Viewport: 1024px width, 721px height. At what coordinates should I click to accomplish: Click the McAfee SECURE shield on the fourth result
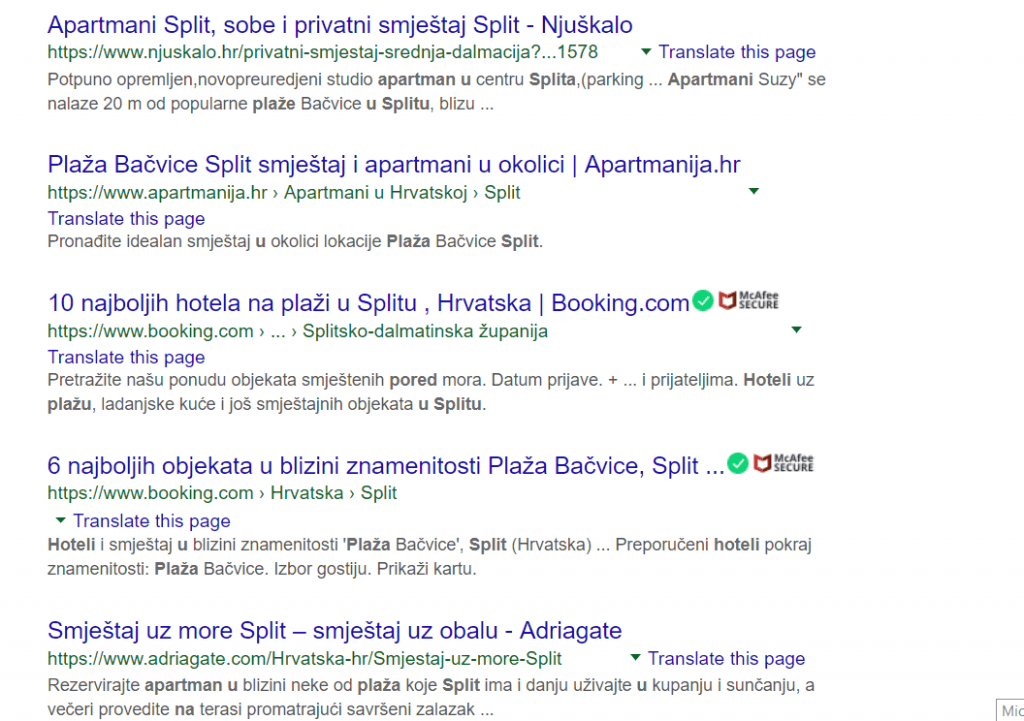785,463
